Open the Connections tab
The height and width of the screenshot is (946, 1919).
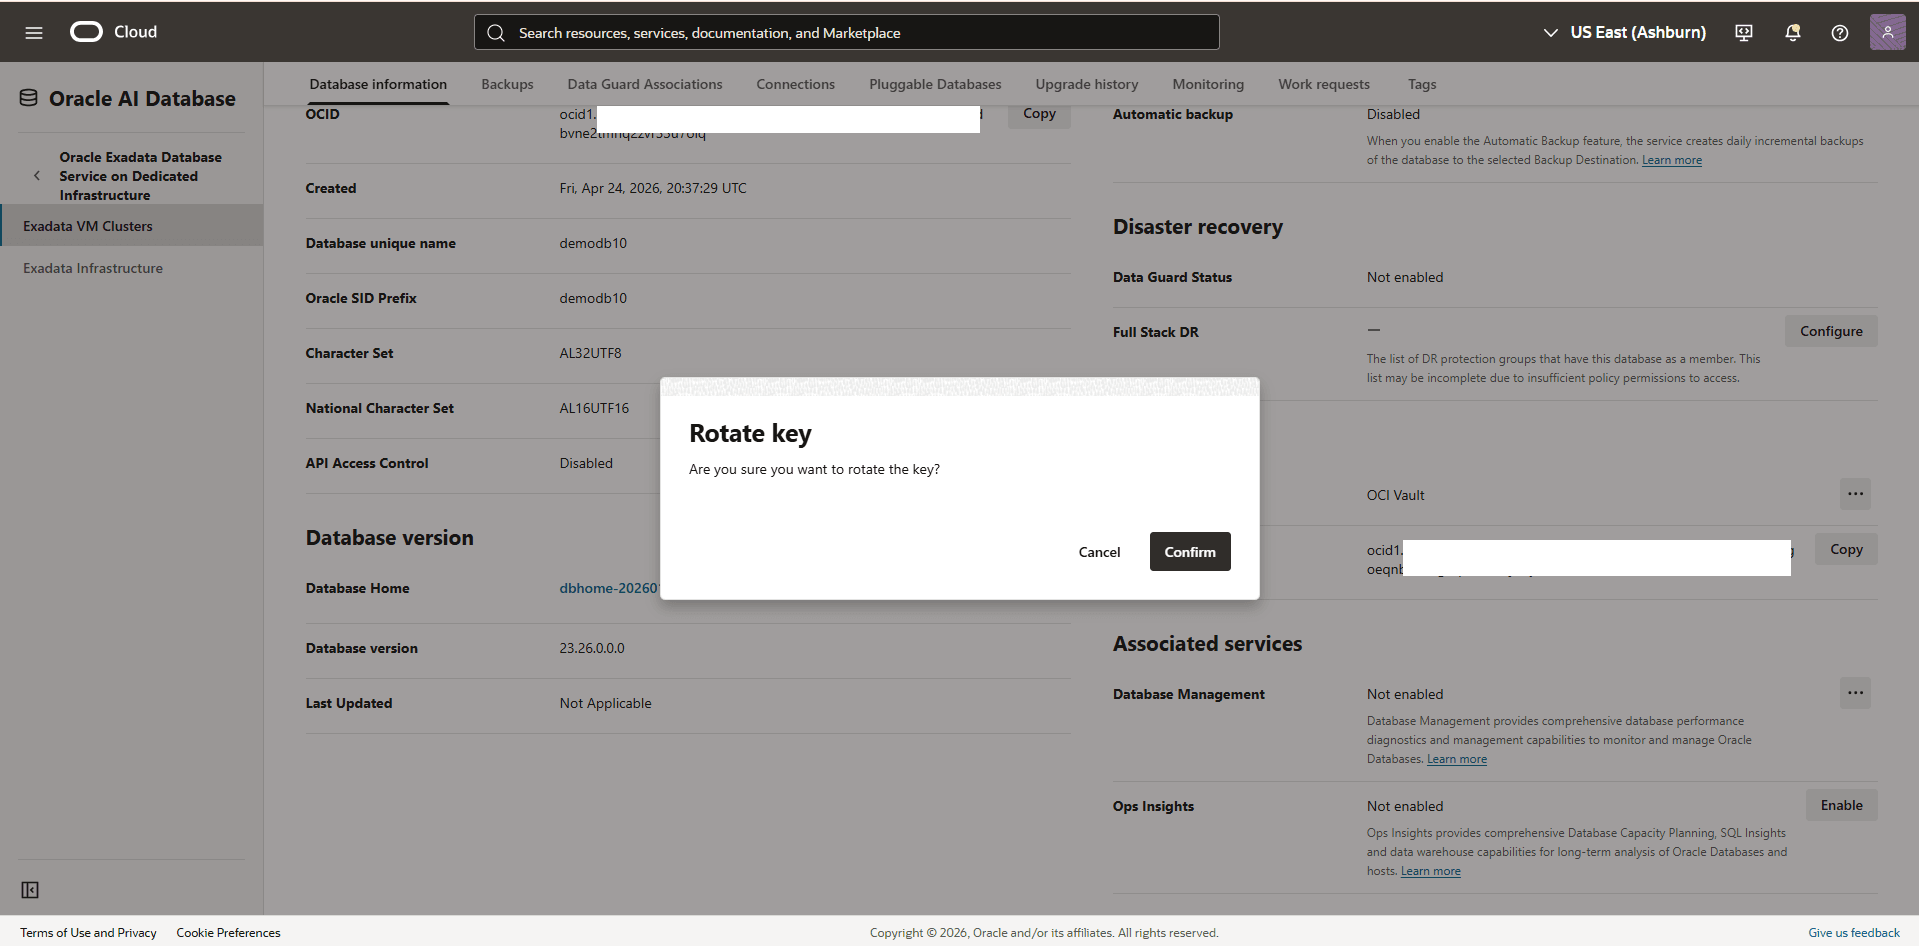pos(796,84)
